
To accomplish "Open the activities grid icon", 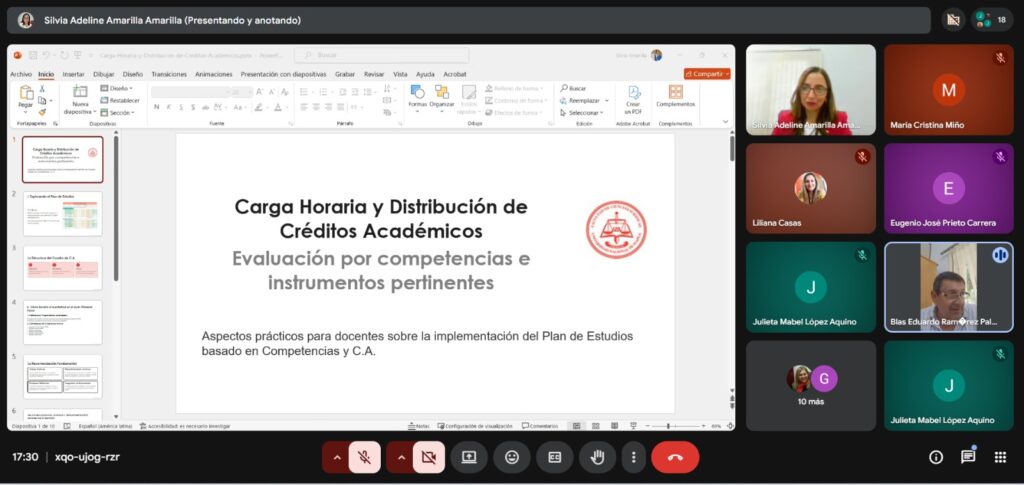I will click(x=1000, y=457).
